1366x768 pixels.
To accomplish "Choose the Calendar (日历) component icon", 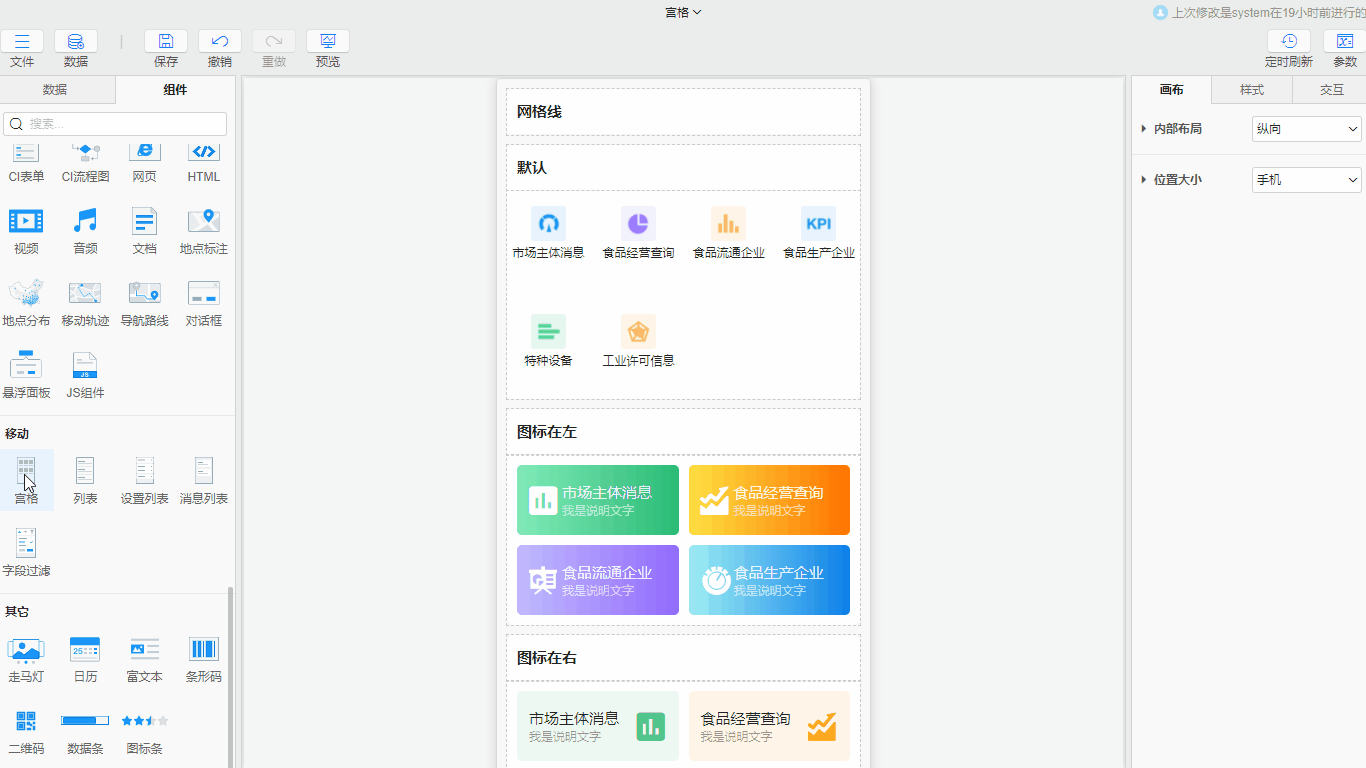I will (x=85, y=650).
